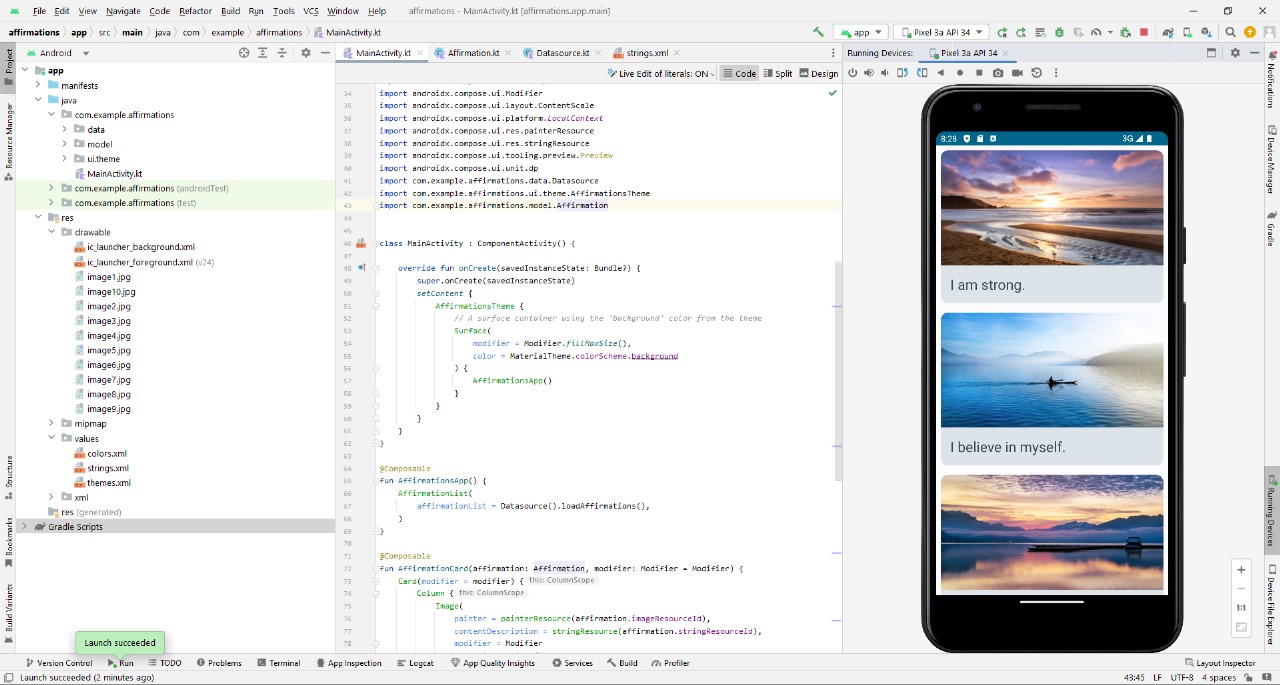The width and height of the screenshot is (1280, 685).
Task: Switch to strings.xml editor tab
Action: click(x=646, y=53)
